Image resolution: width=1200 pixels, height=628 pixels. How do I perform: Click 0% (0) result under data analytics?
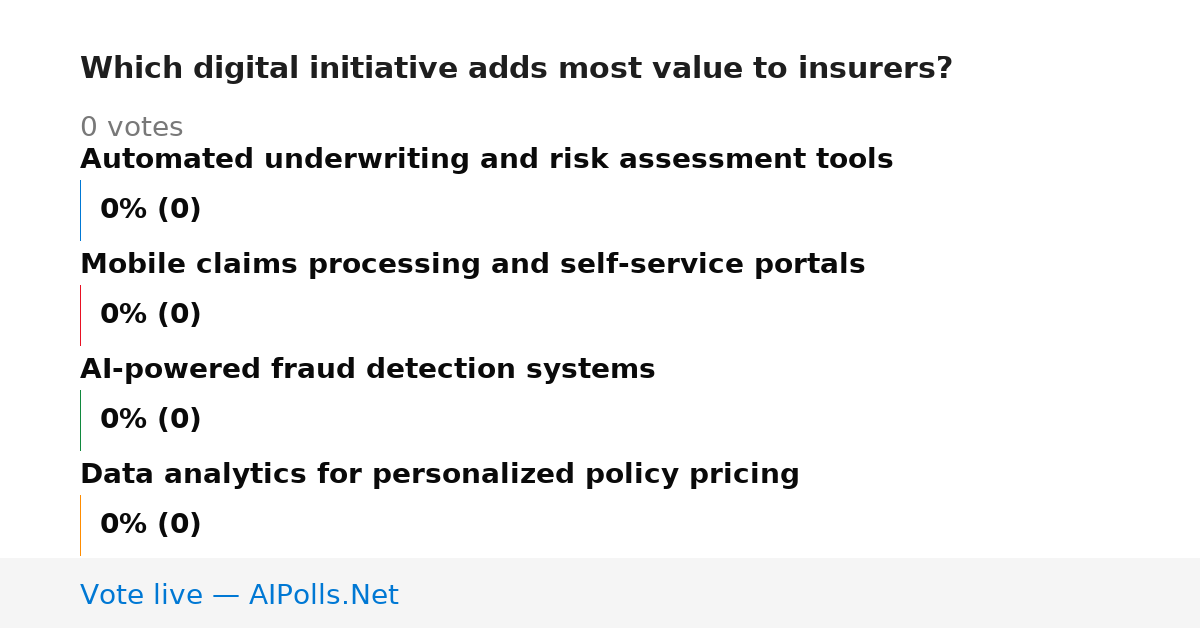point(150,525)
